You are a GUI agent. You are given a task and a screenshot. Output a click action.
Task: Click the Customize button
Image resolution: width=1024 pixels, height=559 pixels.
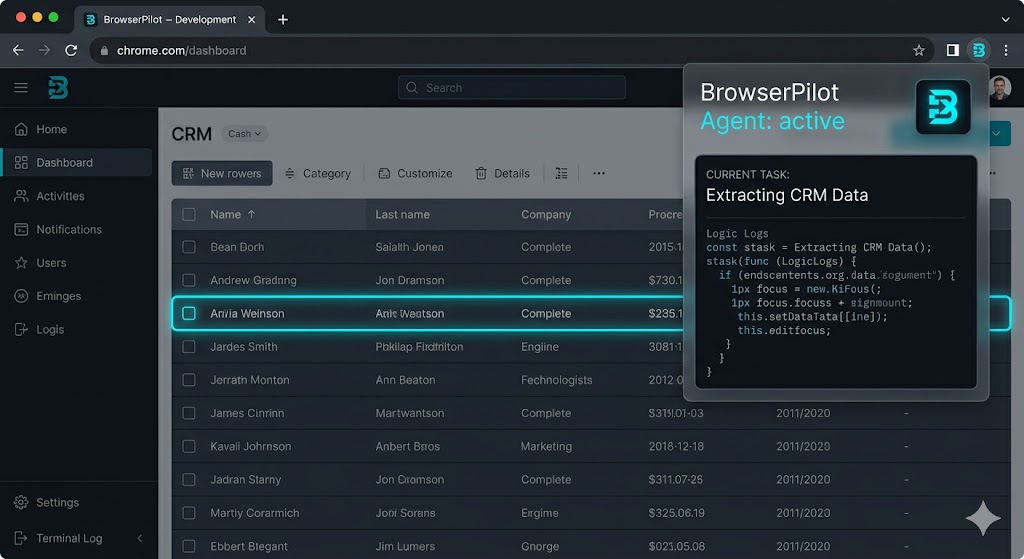(415, 173)
